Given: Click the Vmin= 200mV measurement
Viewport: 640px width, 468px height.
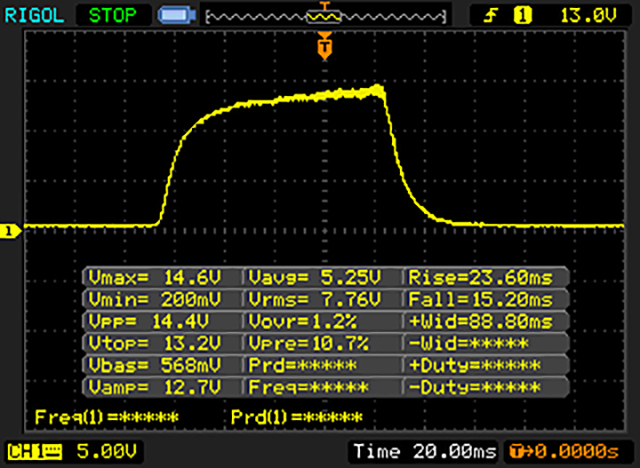Looking at the screenshot, I should pyautogui.click(x=155, y=299).
